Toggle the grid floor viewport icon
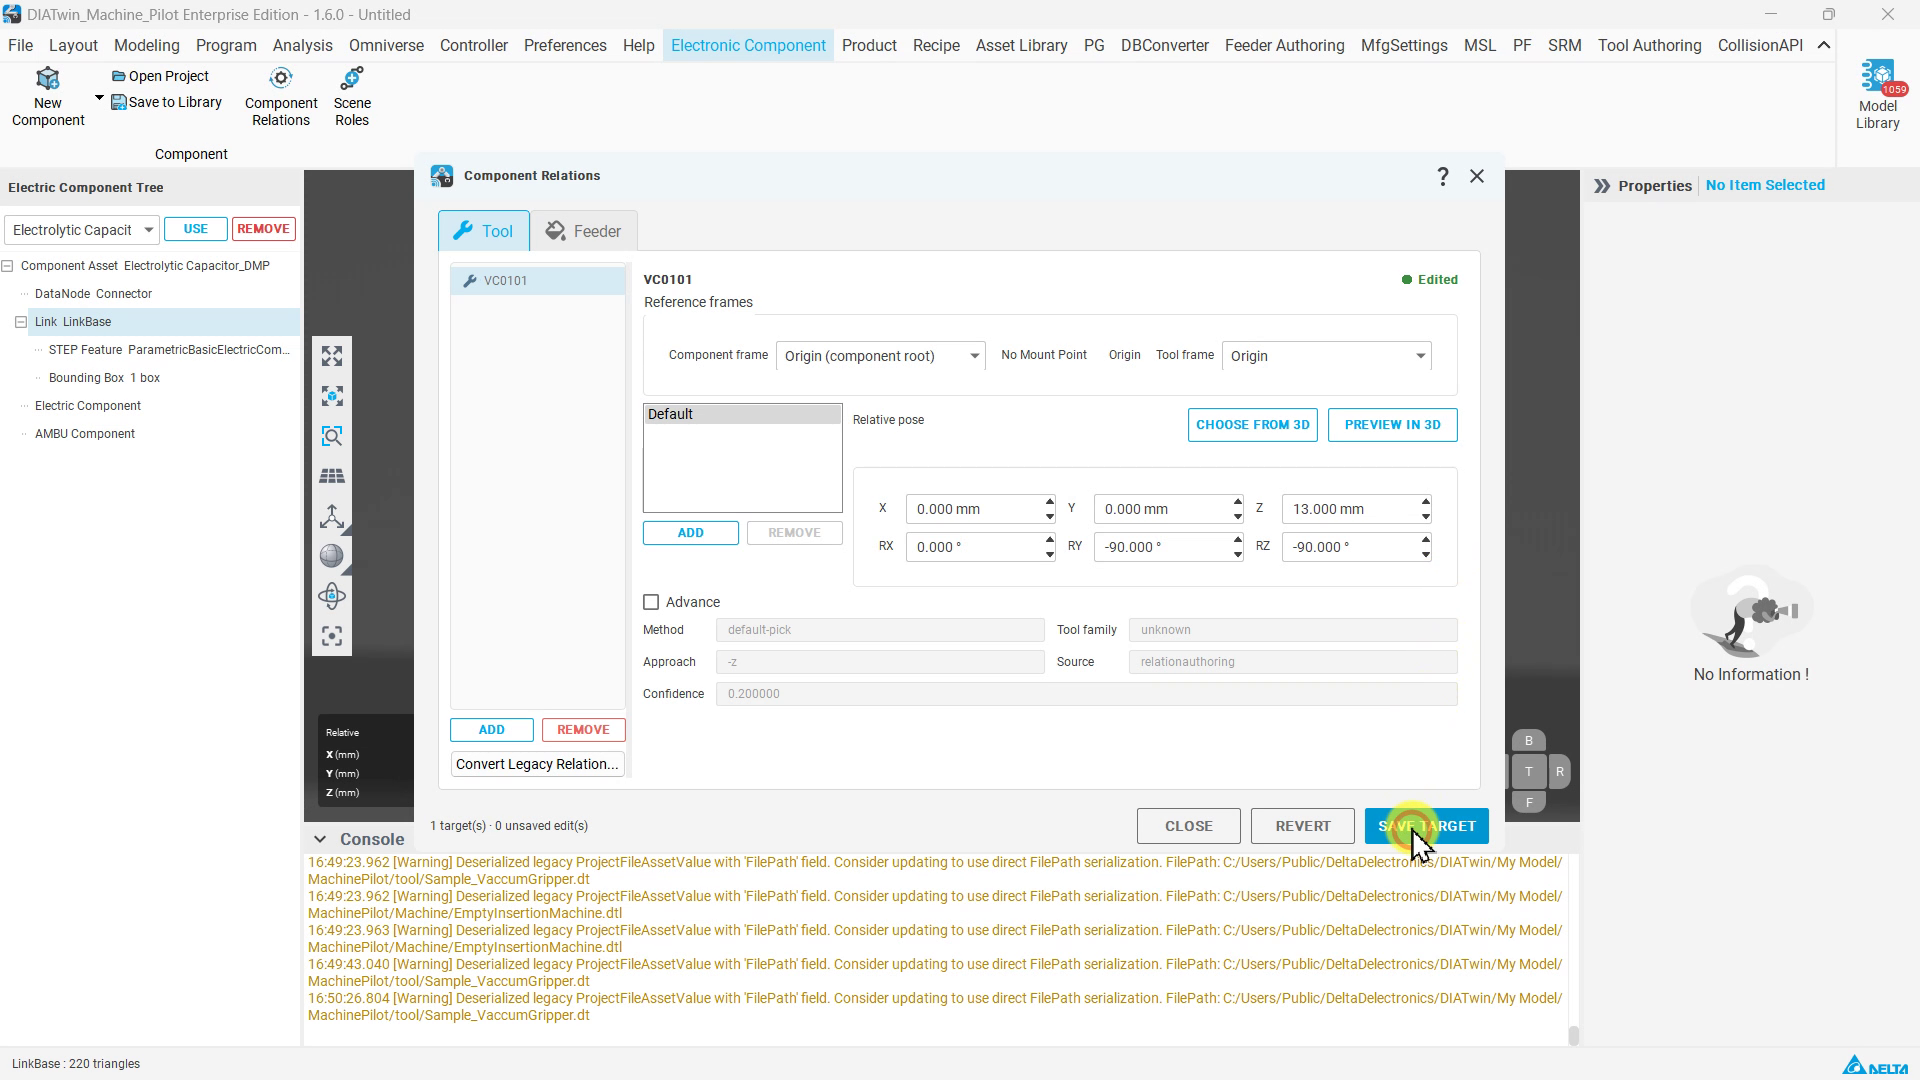Viewport: 1920px width, 1080px height. (x=332, y=476)
